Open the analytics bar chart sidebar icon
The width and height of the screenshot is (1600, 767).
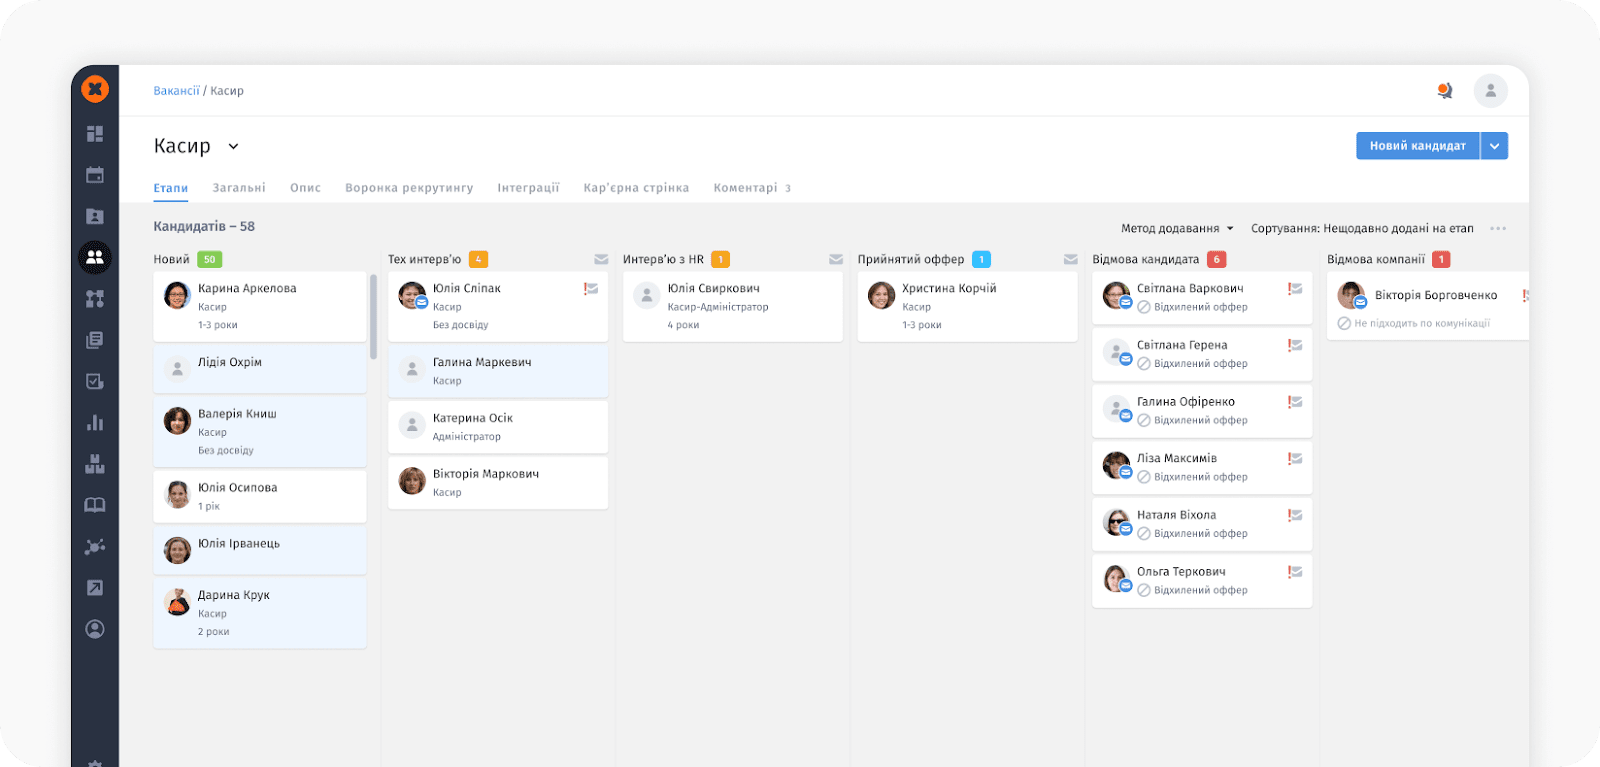(95, 422)
